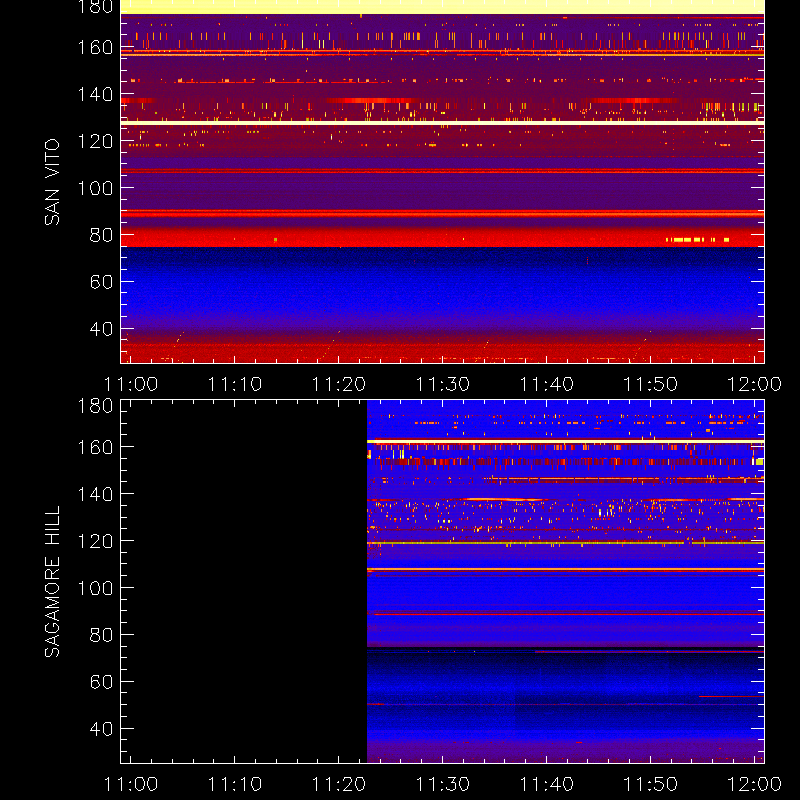Choose the Sagamore Hill plot's 11:30 time label
Screen dimensions: 800x800
443,784
